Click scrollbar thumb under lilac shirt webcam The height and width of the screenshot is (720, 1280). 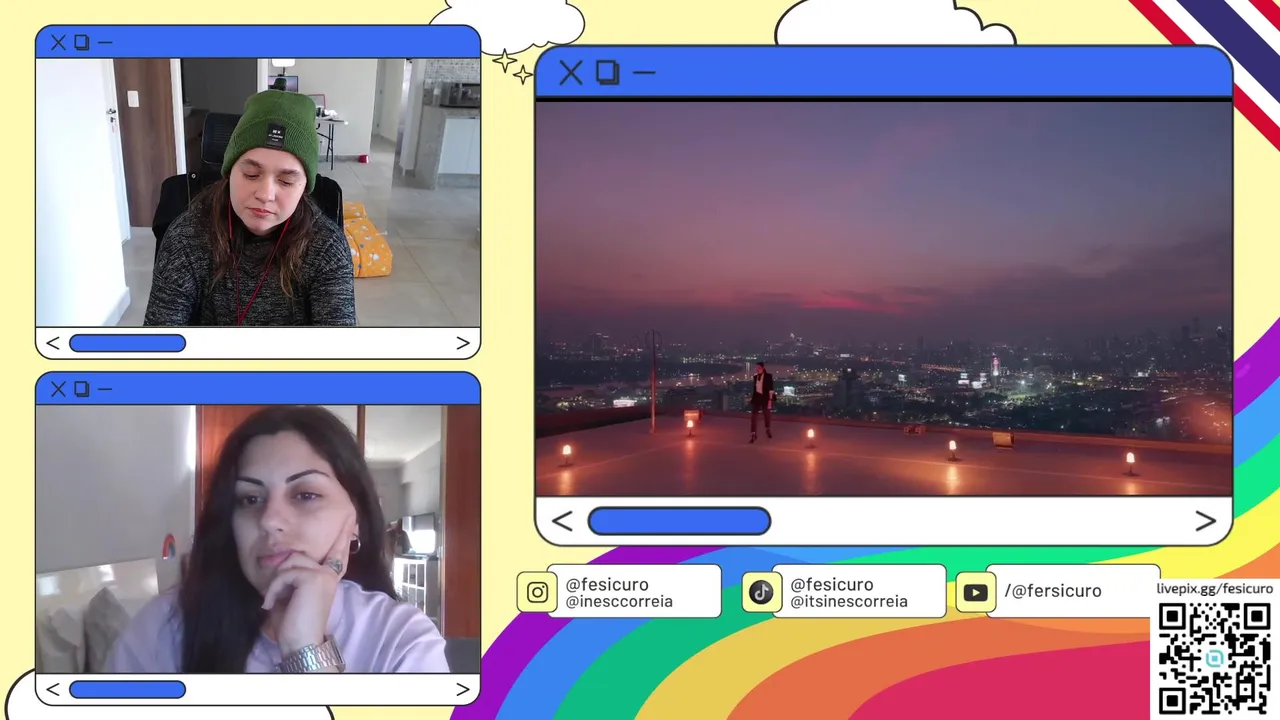point(127,689)
